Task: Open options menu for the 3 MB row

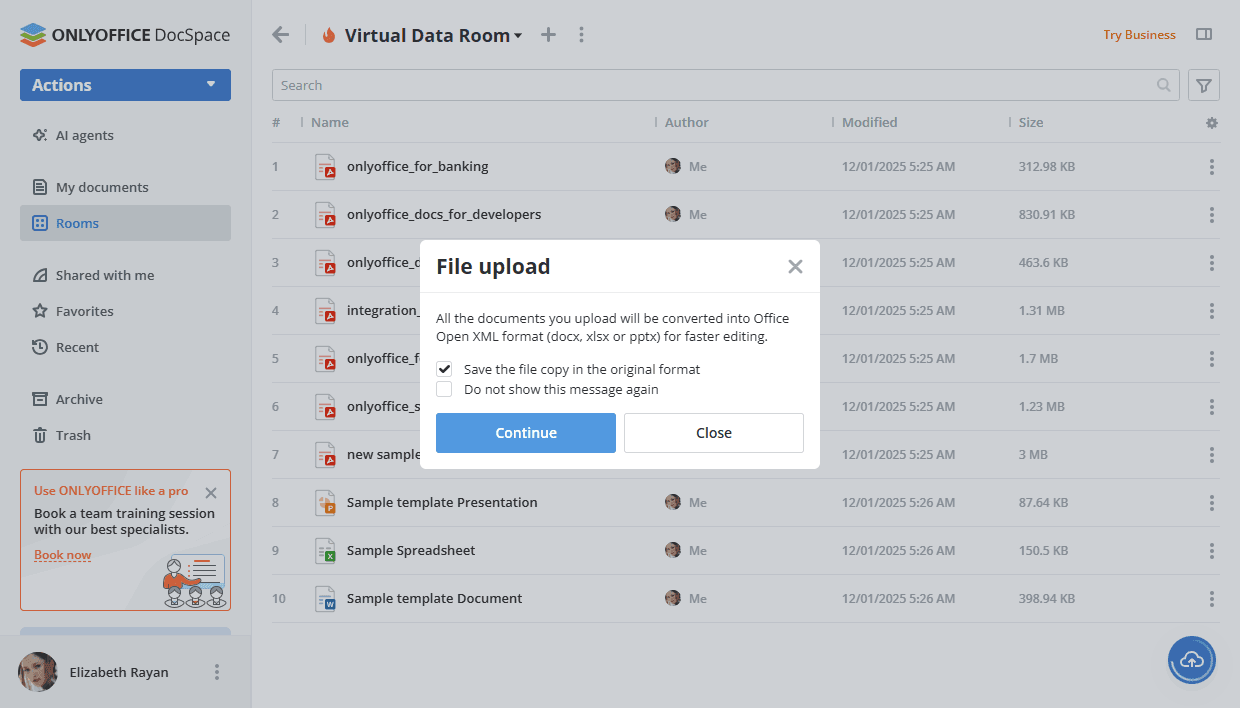Action: pos(1212,455)
